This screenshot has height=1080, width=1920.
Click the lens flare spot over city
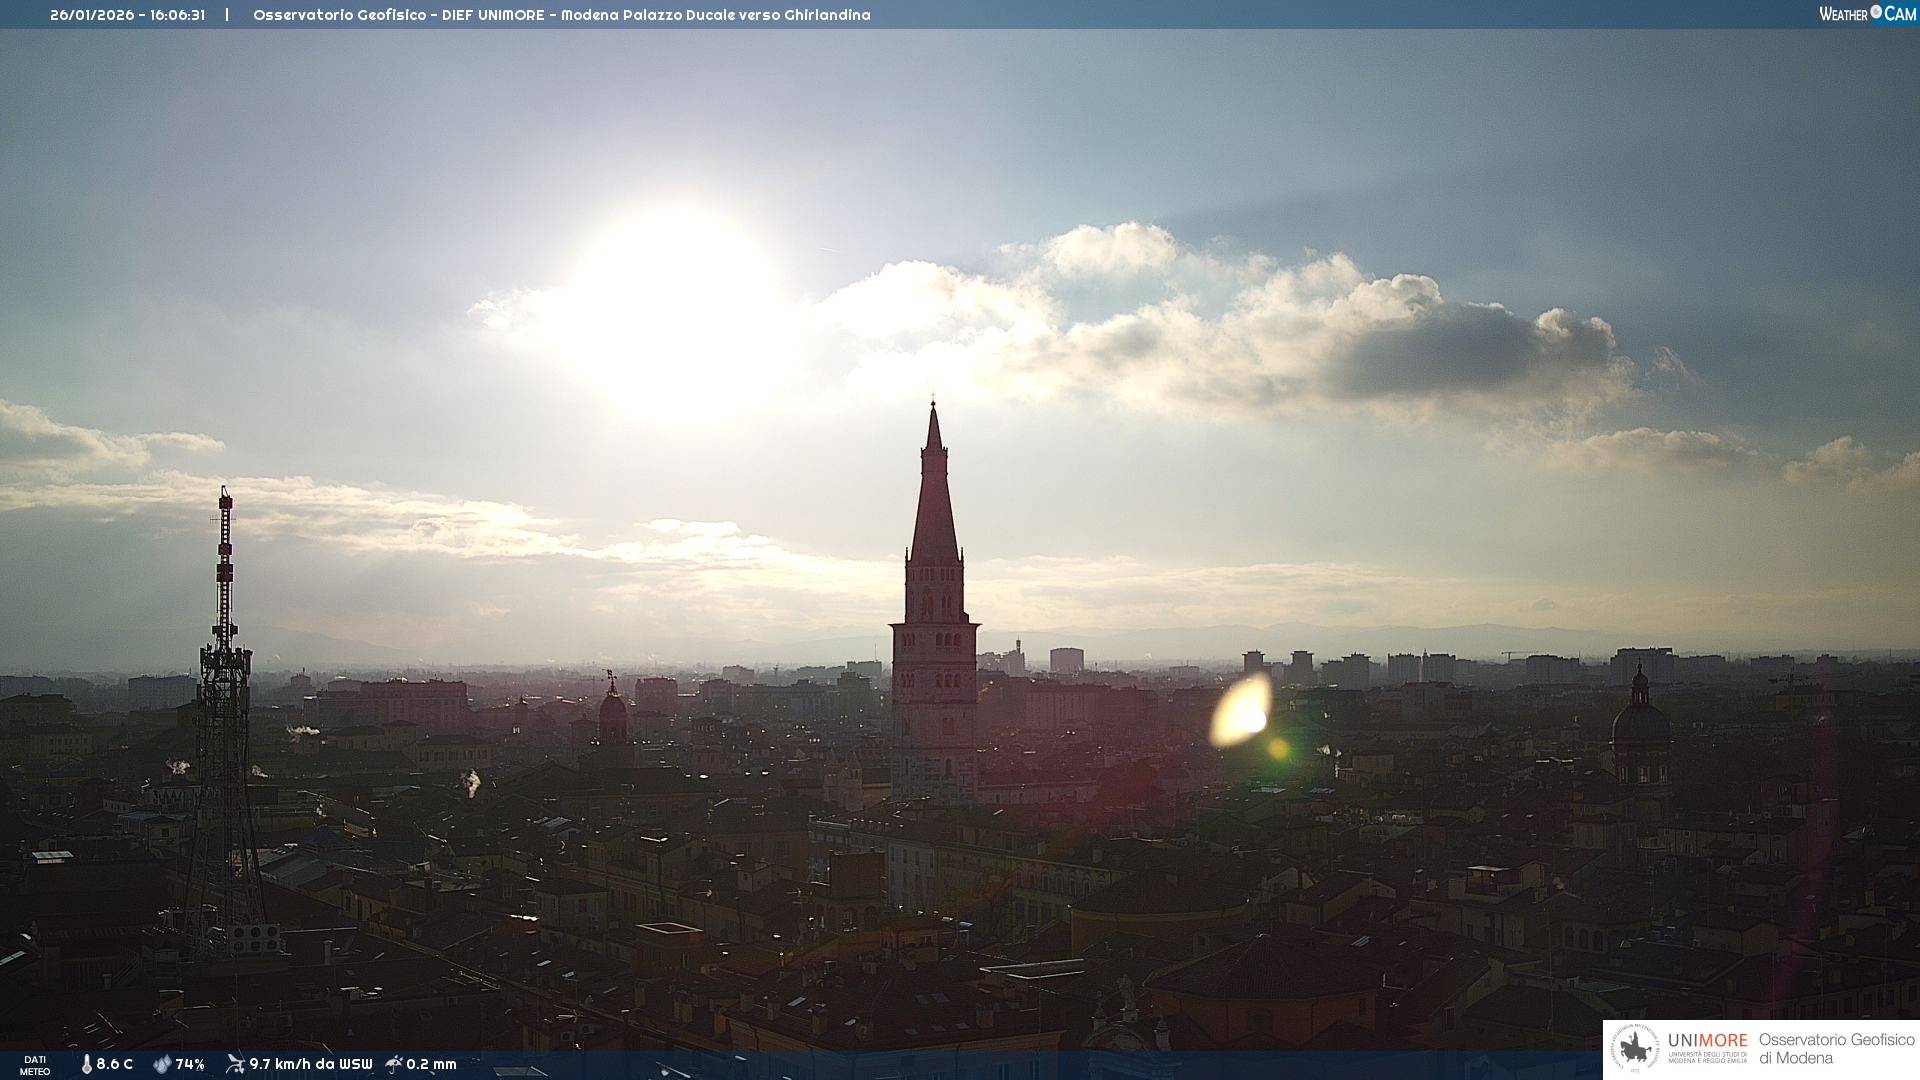[1241, 710]
